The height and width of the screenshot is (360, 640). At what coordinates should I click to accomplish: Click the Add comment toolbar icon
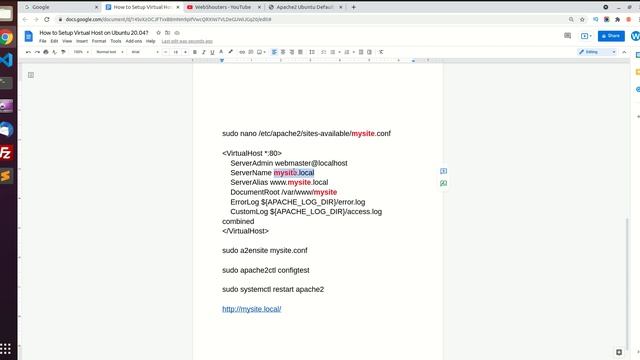[251, 52]
